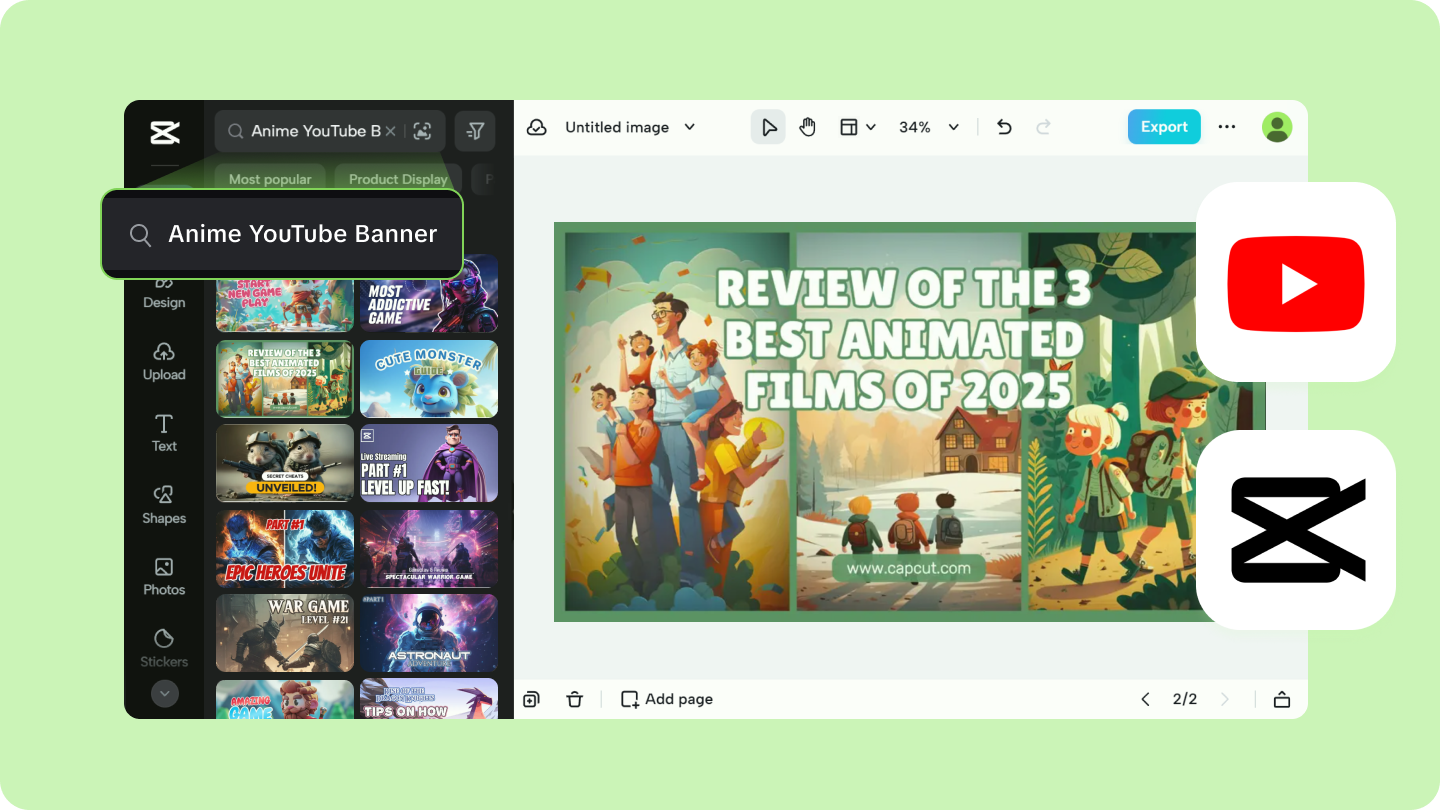Select the Text tool in sidebar
1440x810 pixels.
pyautogui.click(x=164, y=433)
